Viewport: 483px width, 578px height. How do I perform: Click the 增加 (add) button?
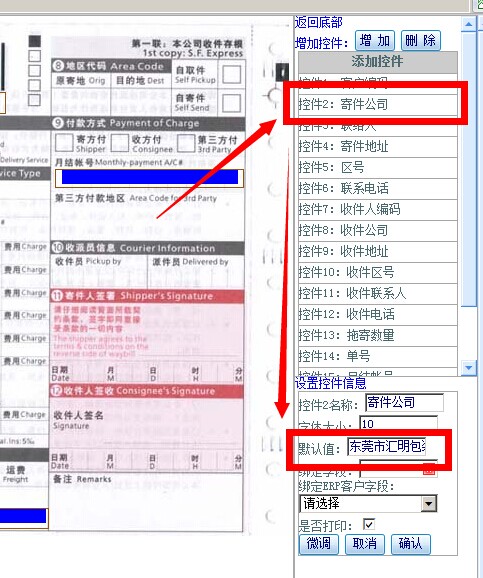(375, 41)
